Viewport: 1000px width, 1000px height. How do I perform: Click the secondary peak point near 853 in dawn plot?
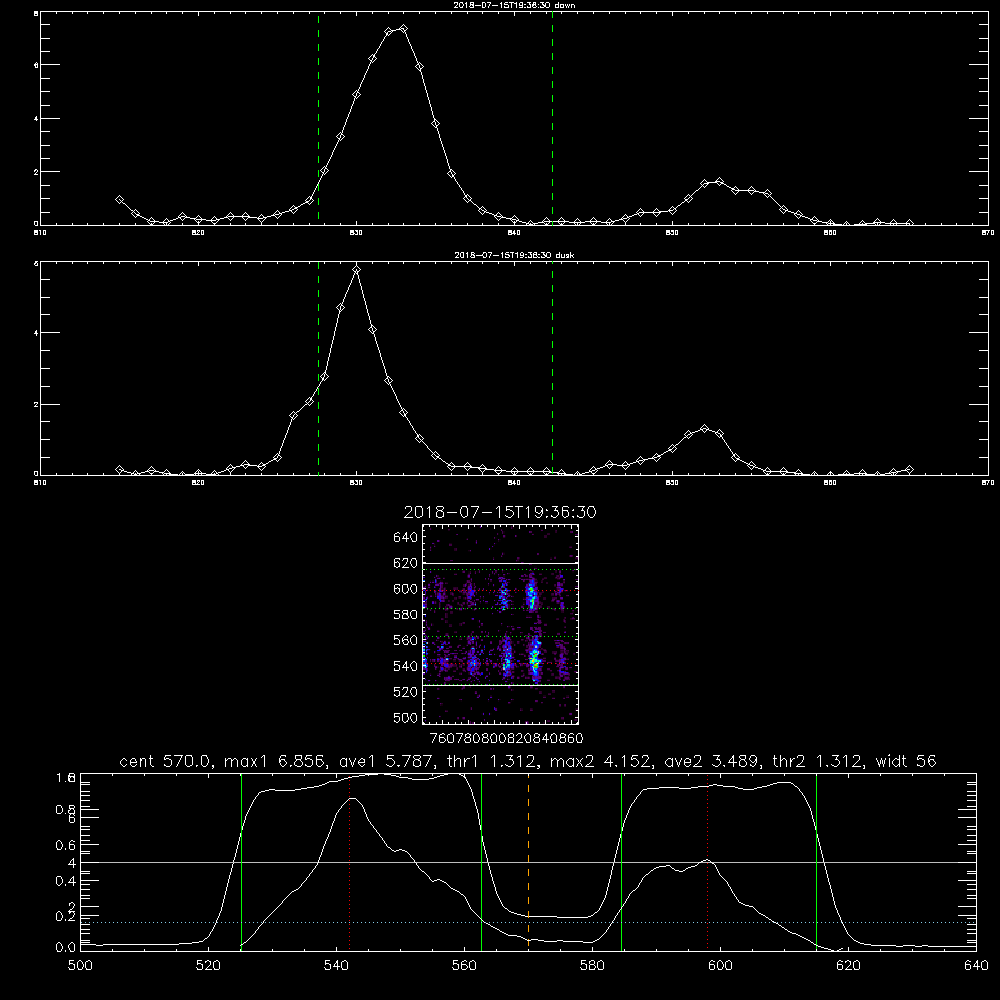point(719,182)
